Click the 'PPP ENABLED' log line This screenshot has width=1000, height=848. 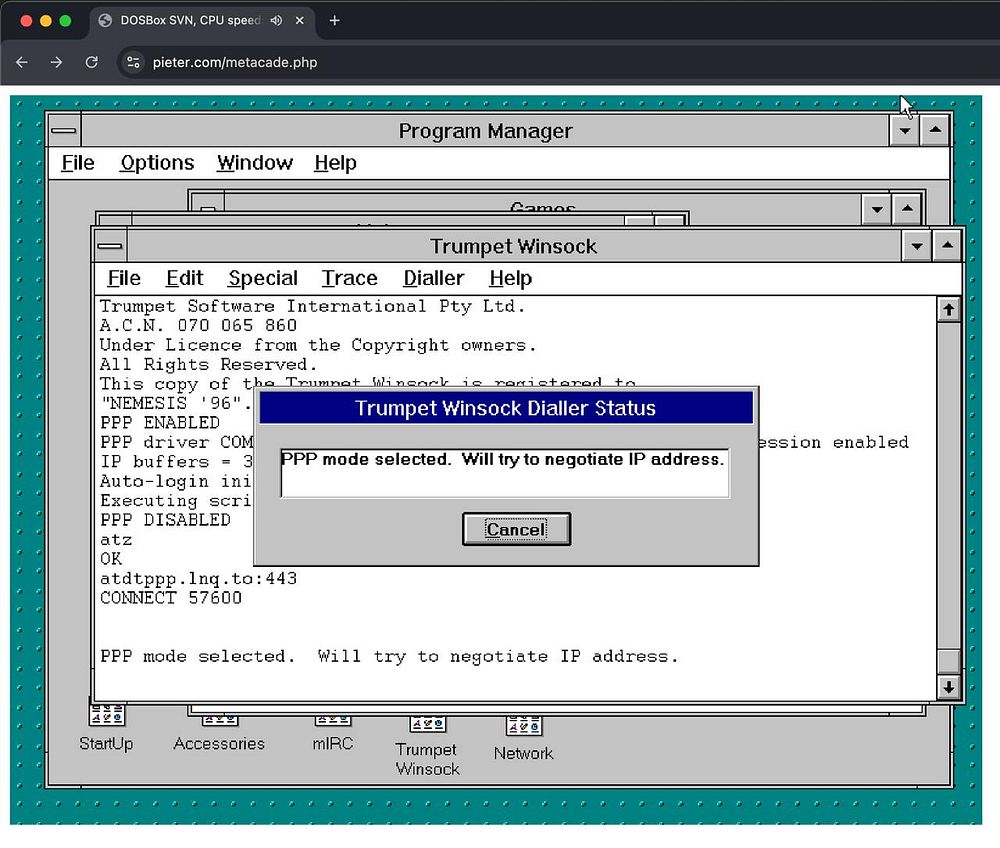click(160, 423)
